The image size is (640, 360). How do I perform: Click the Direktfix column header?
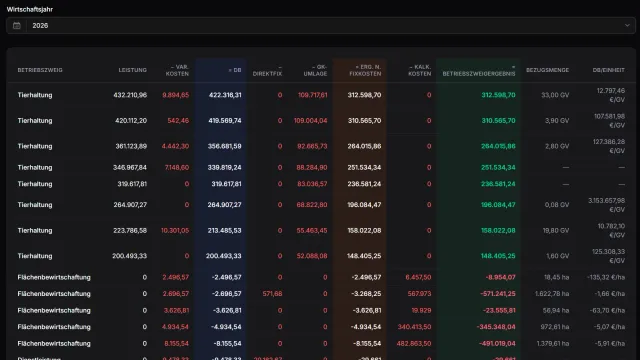click(x=267, y=70)
